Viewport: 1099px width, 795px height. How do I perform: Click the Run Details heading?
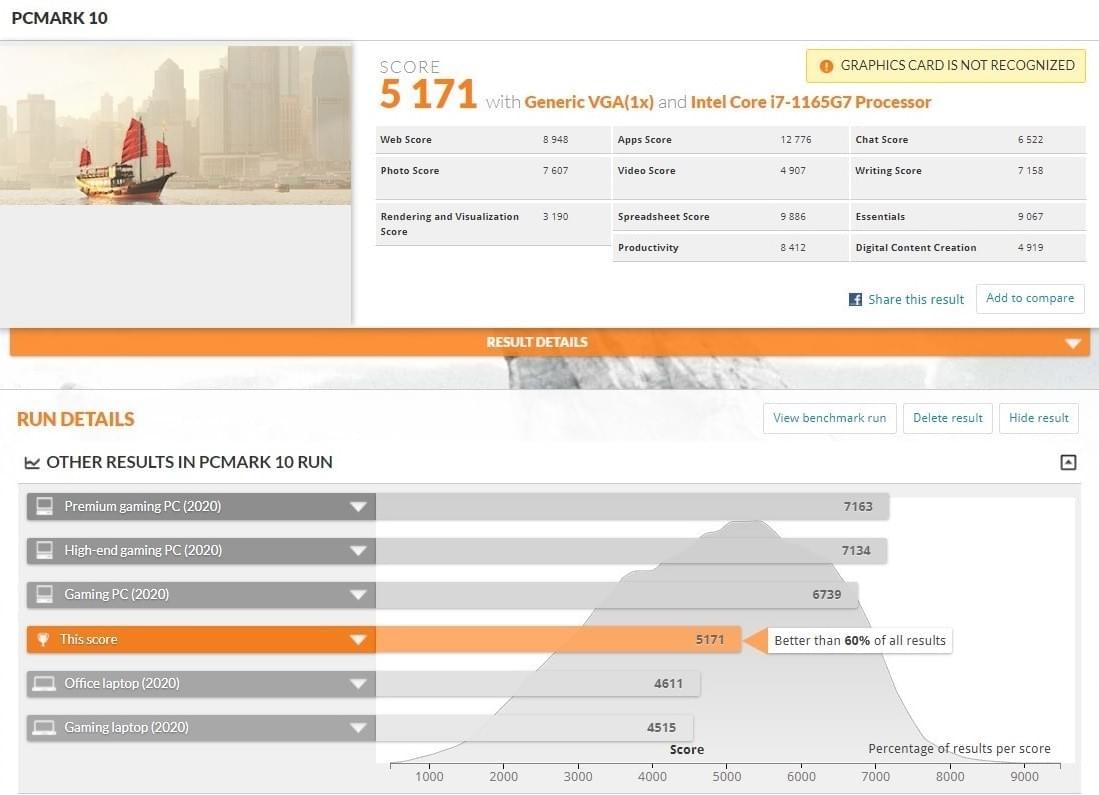(76, 419)
